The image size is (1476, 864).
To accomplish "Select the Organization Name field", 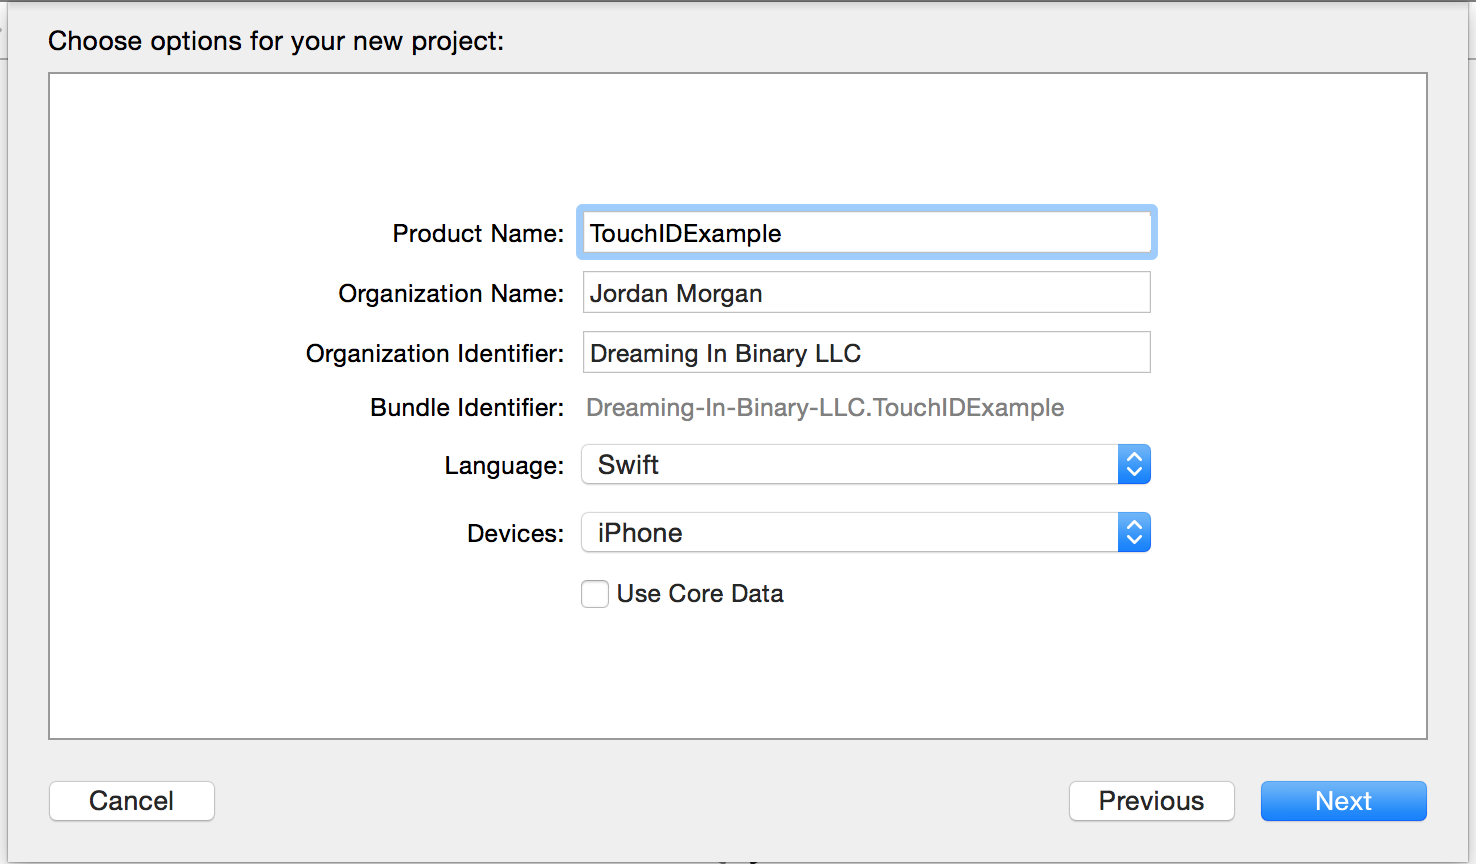I will tap(866, 292).
